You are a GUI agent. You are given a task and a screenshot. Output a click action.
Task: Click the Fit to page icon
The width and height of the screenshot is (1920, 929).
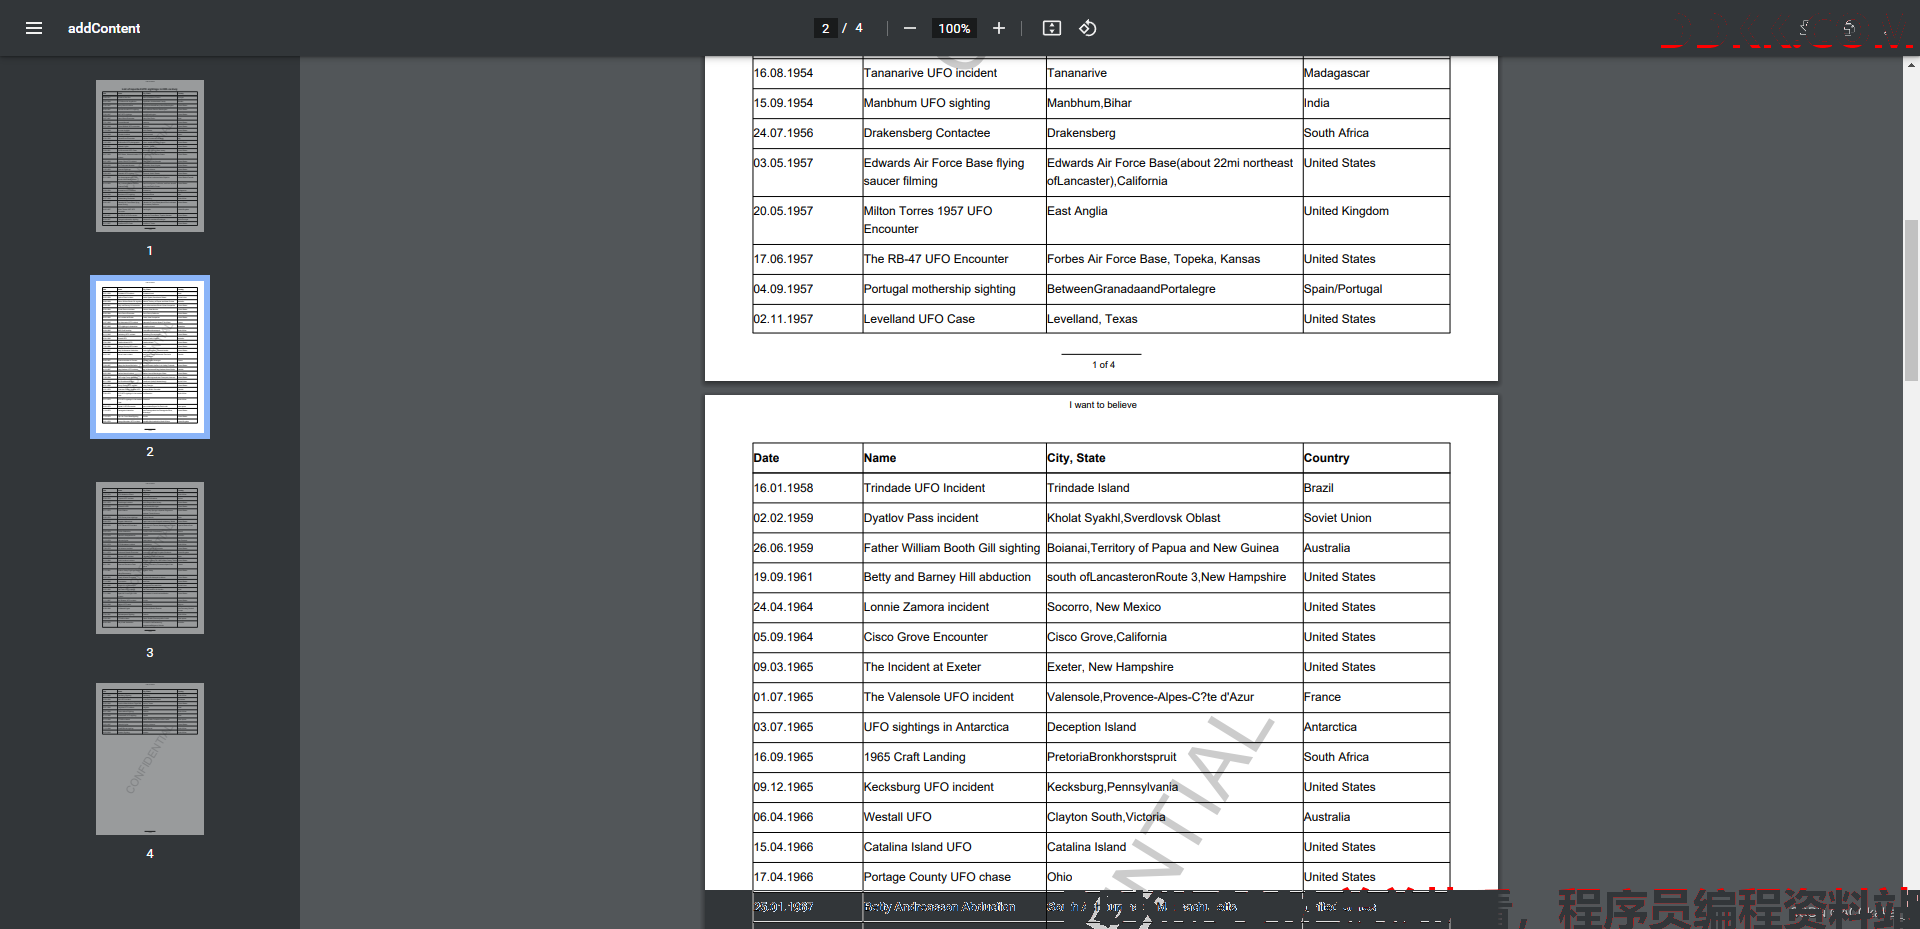pyautogui.click(x=1052, y=28)
